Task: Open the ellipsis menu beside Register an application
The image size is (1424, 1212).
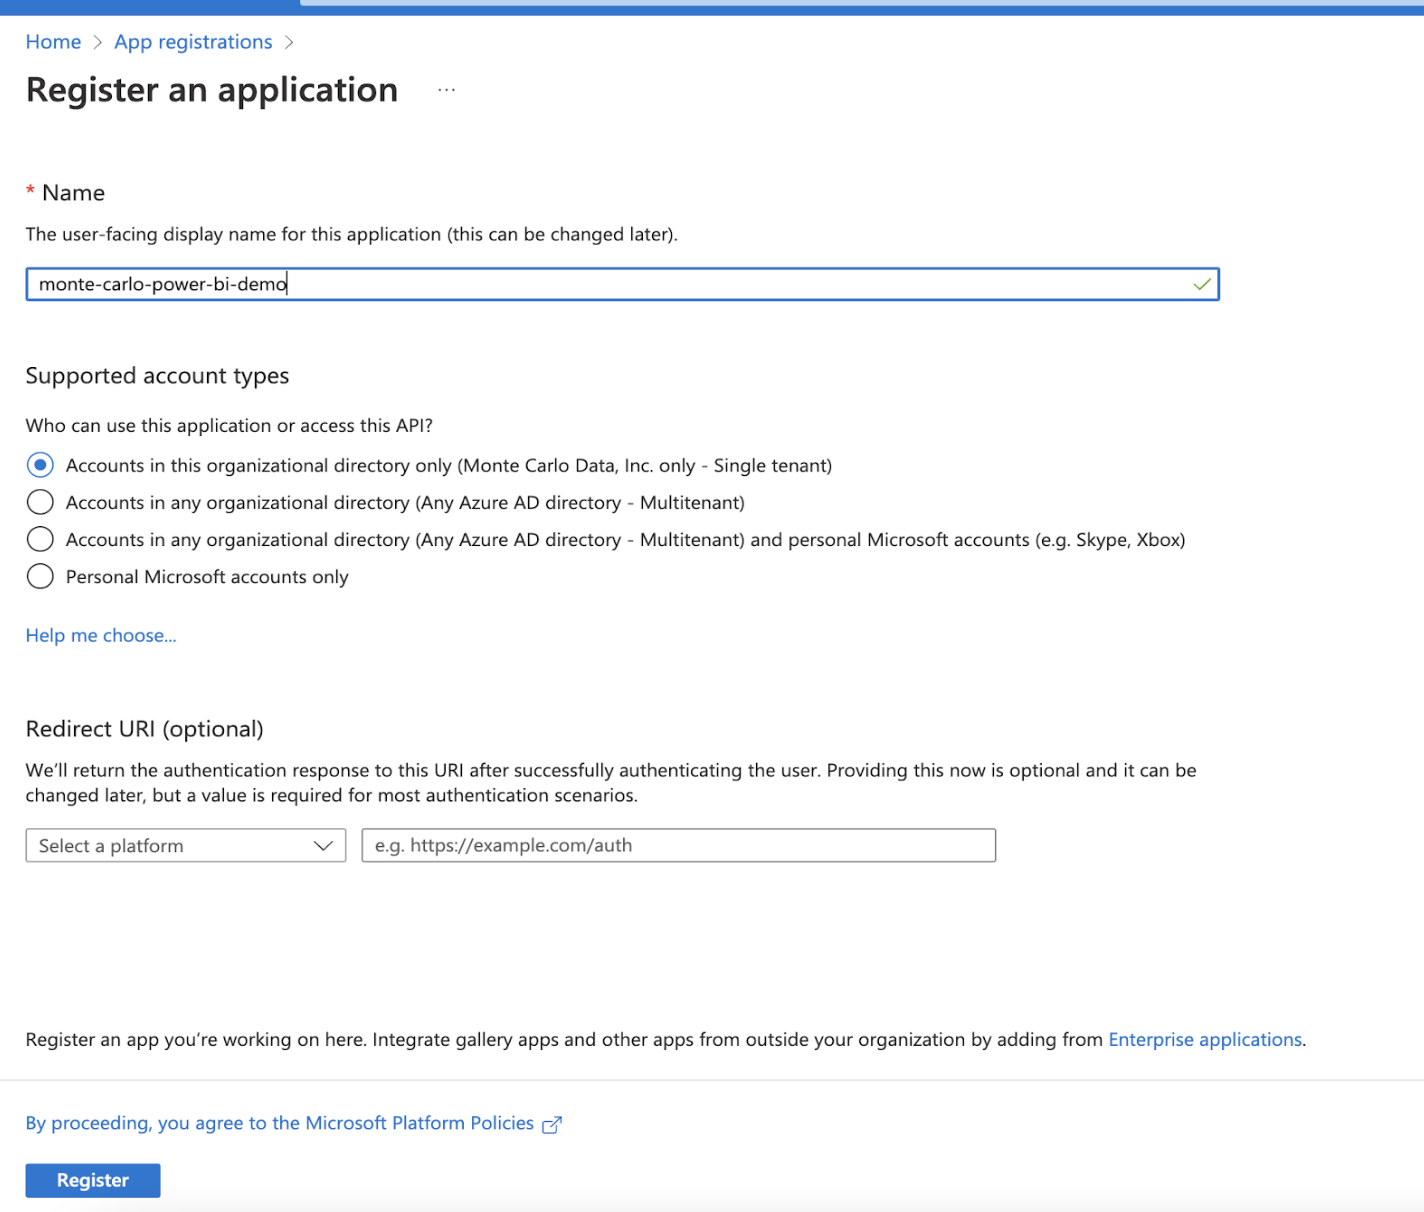Action: [x=446, y=90]
